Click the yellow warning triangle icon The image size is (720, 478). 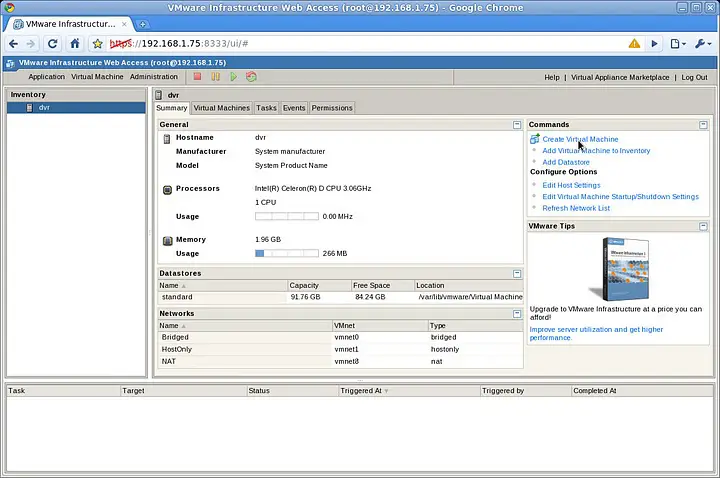coord(634,44)
